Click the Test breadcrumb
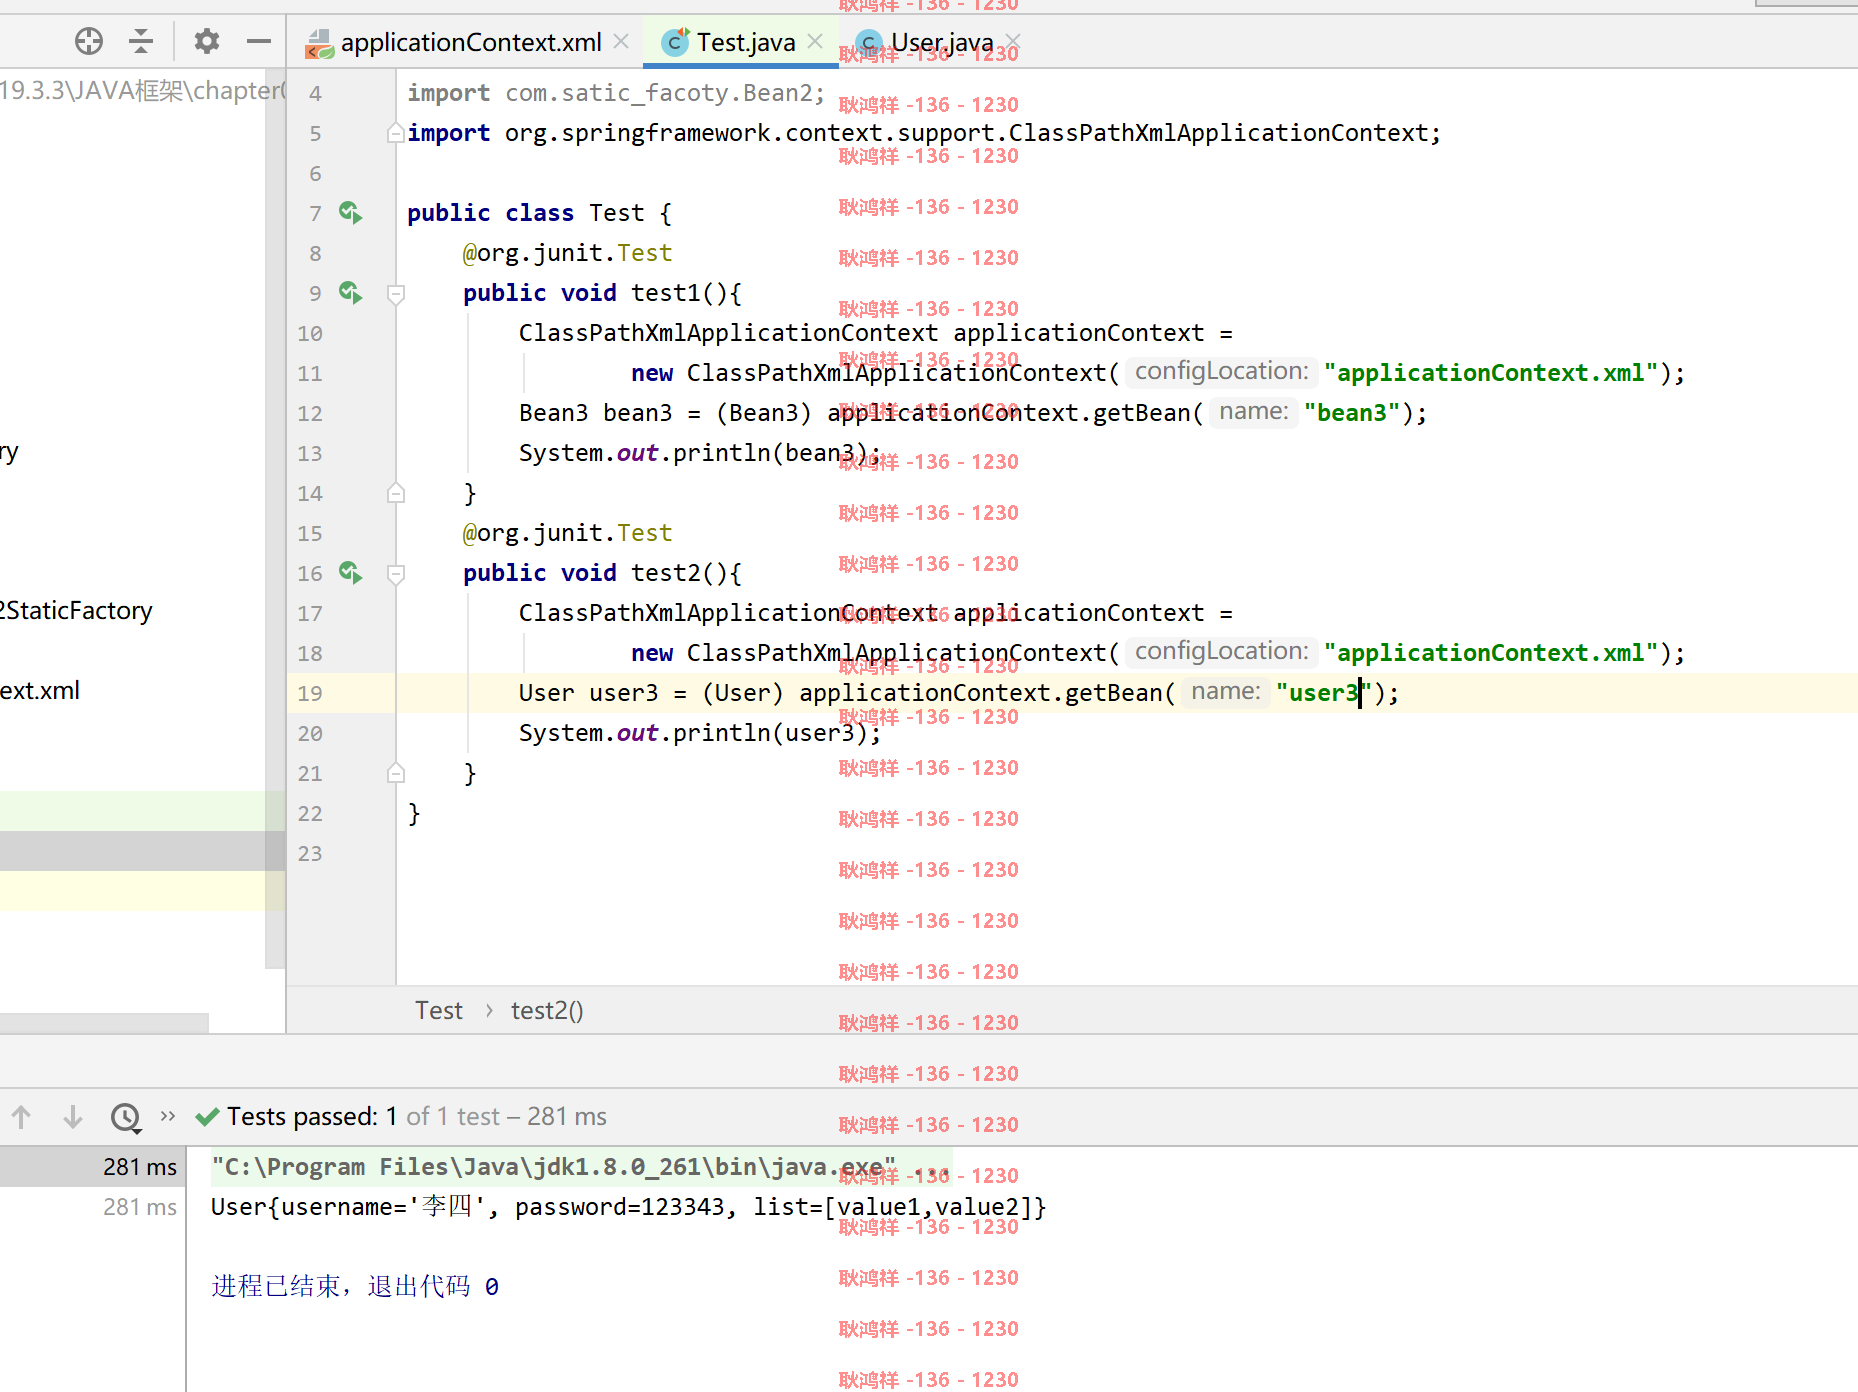1858x1392 pixels. tap(439, 1010)
